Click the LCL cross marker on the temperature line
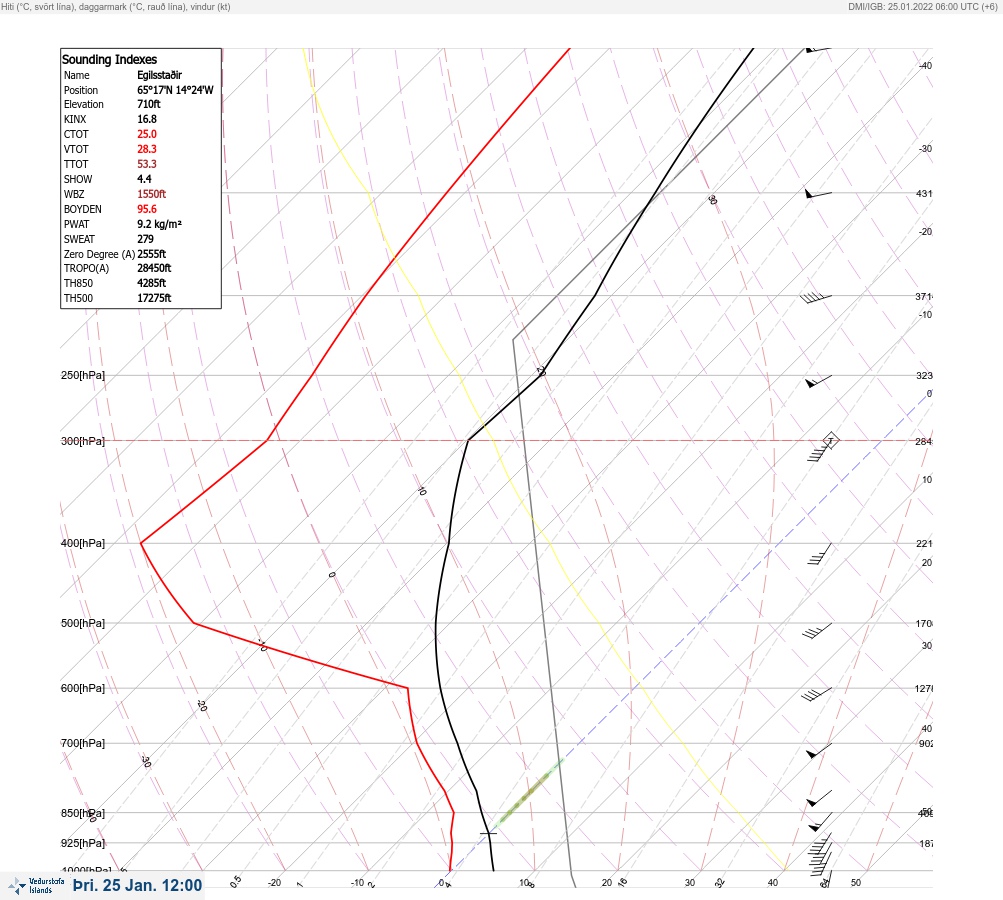The image size is (1003, 900). click(488, 833)
